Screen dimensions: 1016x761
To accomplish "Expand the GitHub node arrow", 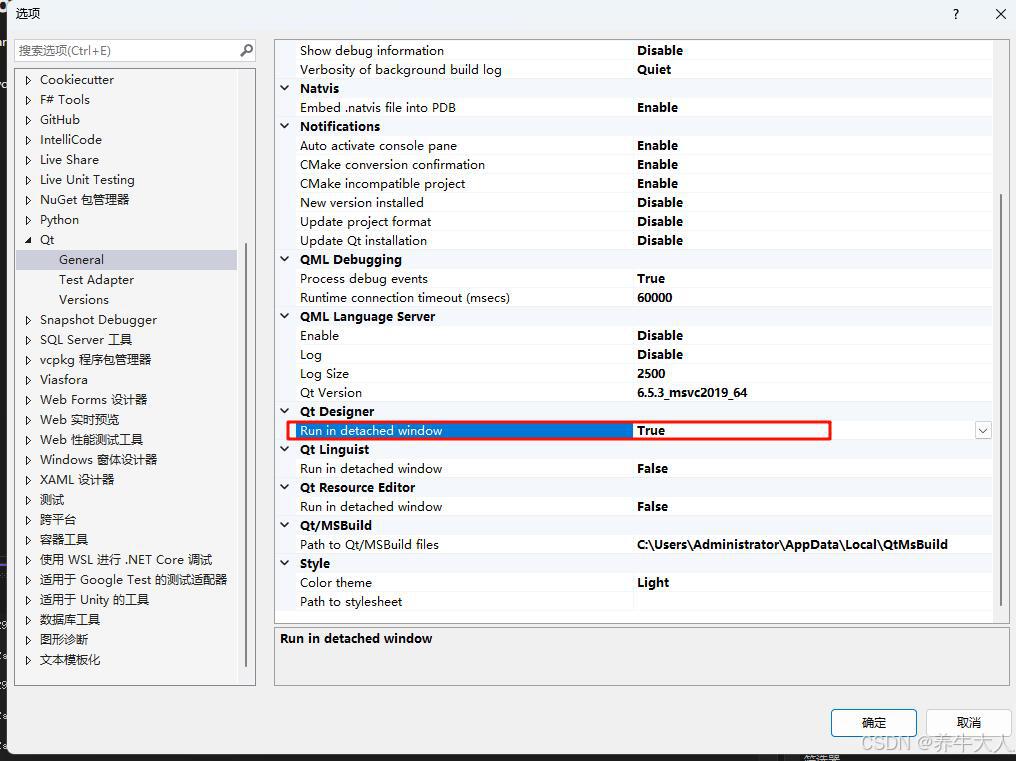I will click(x=28, y=121).
